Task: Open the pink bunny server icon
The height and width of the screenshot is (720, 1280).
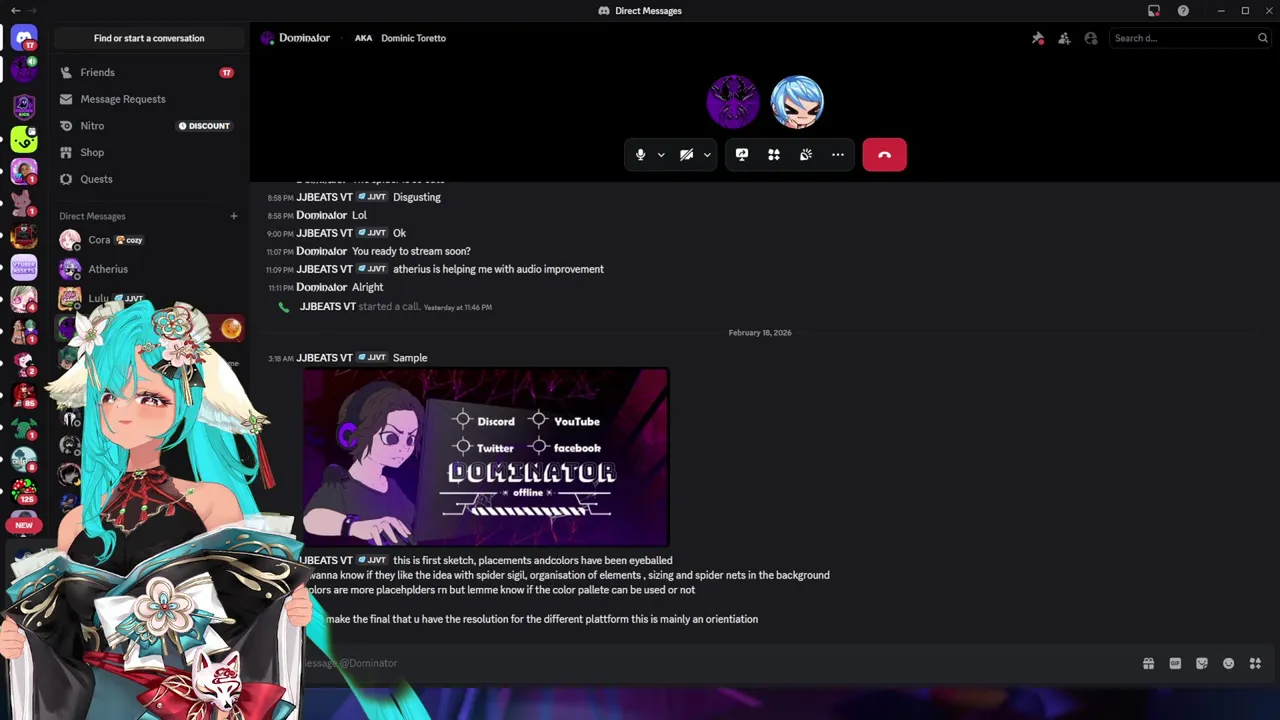Action: click(24, 204)
